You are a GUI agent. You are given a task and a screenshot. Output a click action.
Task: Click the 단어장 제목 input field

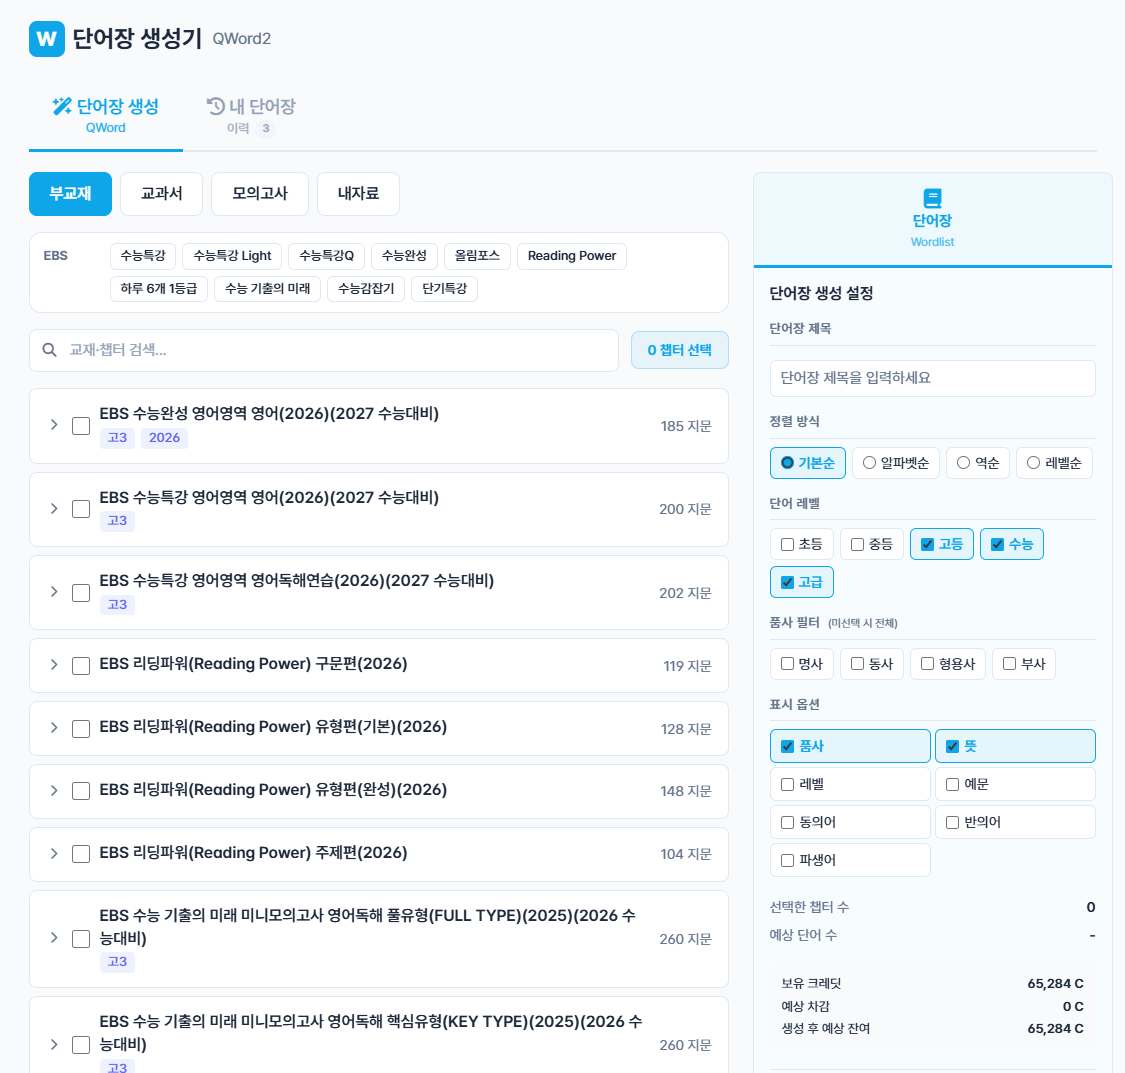tap(932, 378)
